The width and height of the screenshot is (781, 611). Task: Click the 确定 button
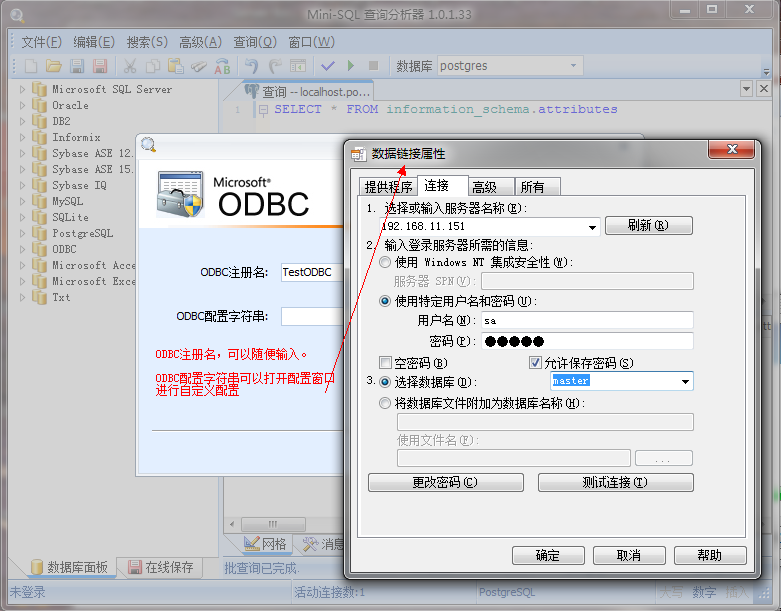tap(548, 555)
